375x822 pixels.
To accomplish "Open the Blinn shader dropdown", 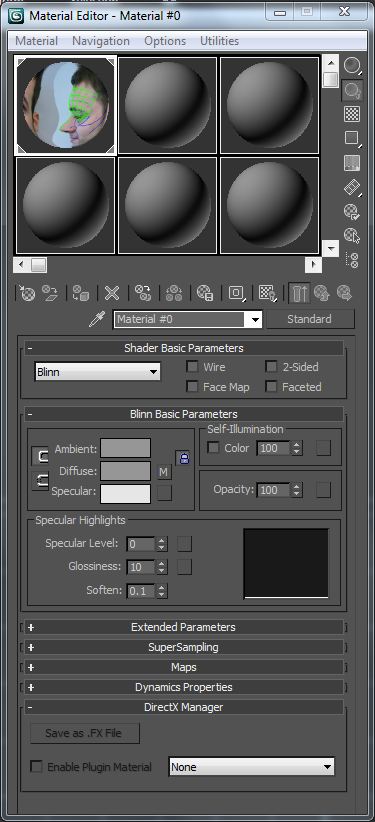I will point(98,372).
